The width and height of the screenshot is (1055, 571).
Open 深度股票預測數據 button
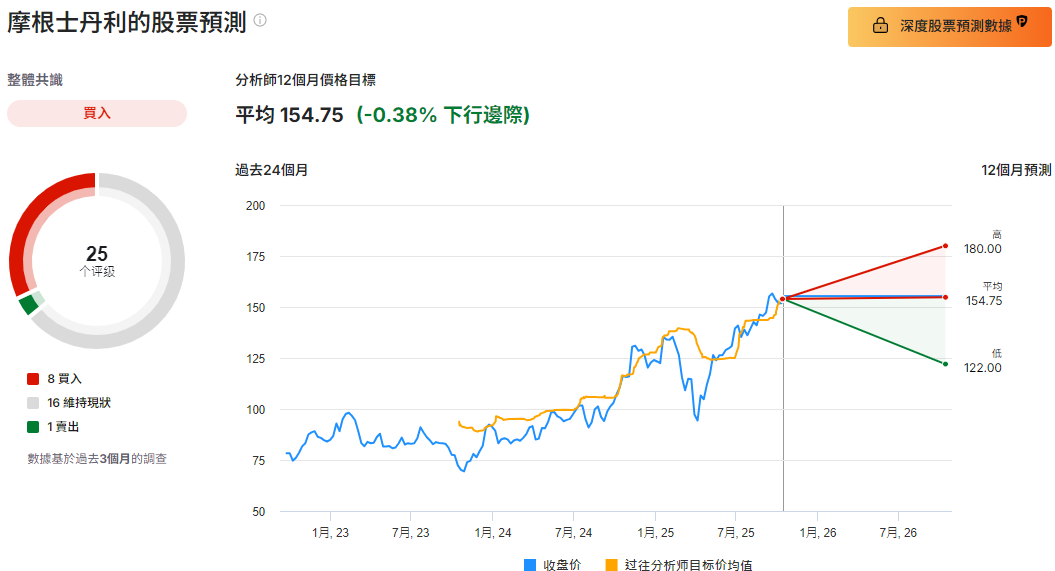[948, 27]
